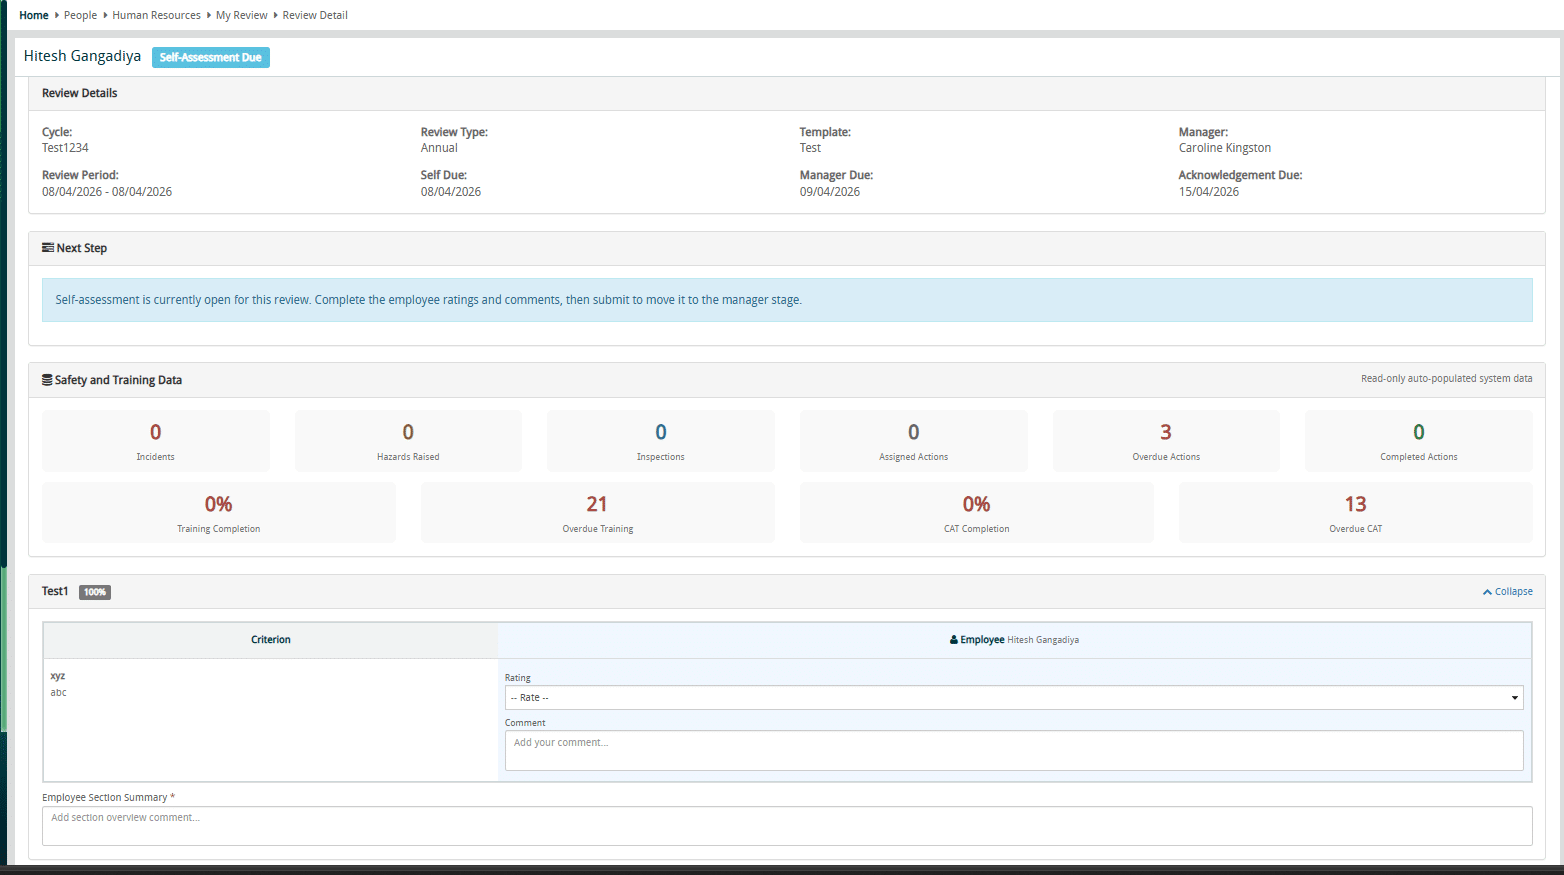The image size is (1564, 875).
Task: Click the Self-Assessment Due badge
Action: pyautogui.click(x=211, y=57)
